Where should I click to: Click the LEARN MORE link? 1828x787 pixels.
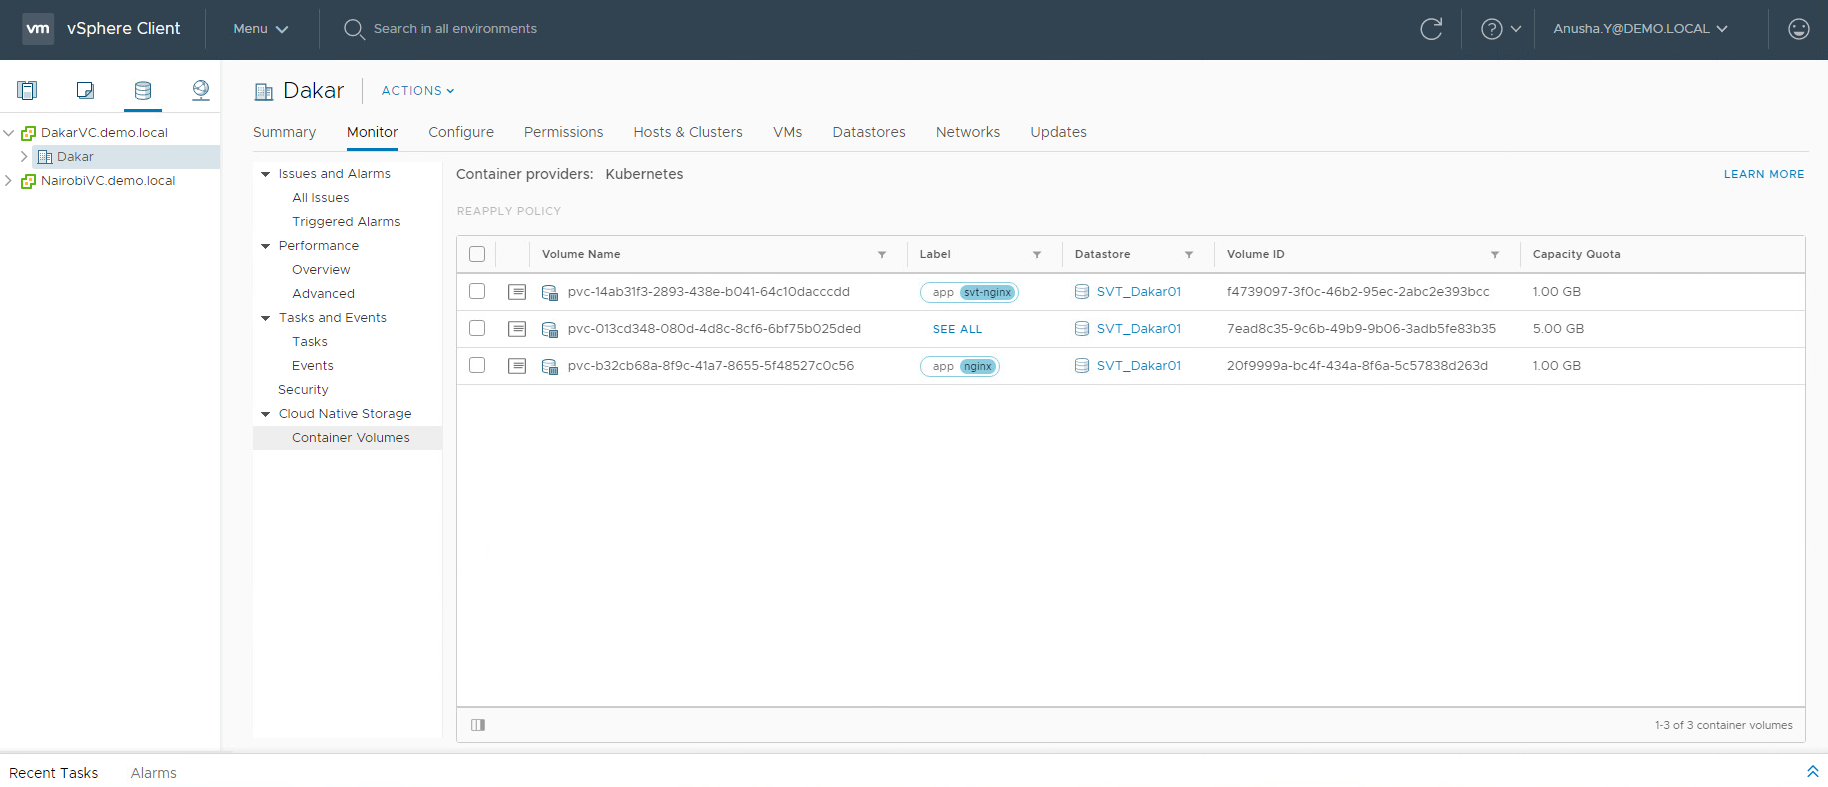click(1764, 174)
